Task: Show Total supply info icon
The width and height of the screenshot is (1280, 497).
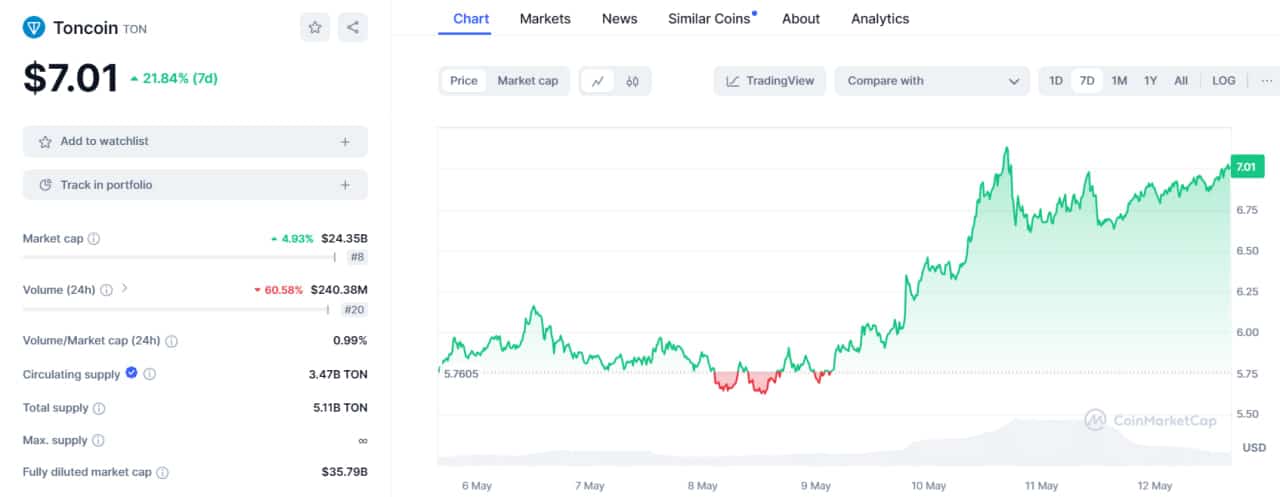Action: 98,408
